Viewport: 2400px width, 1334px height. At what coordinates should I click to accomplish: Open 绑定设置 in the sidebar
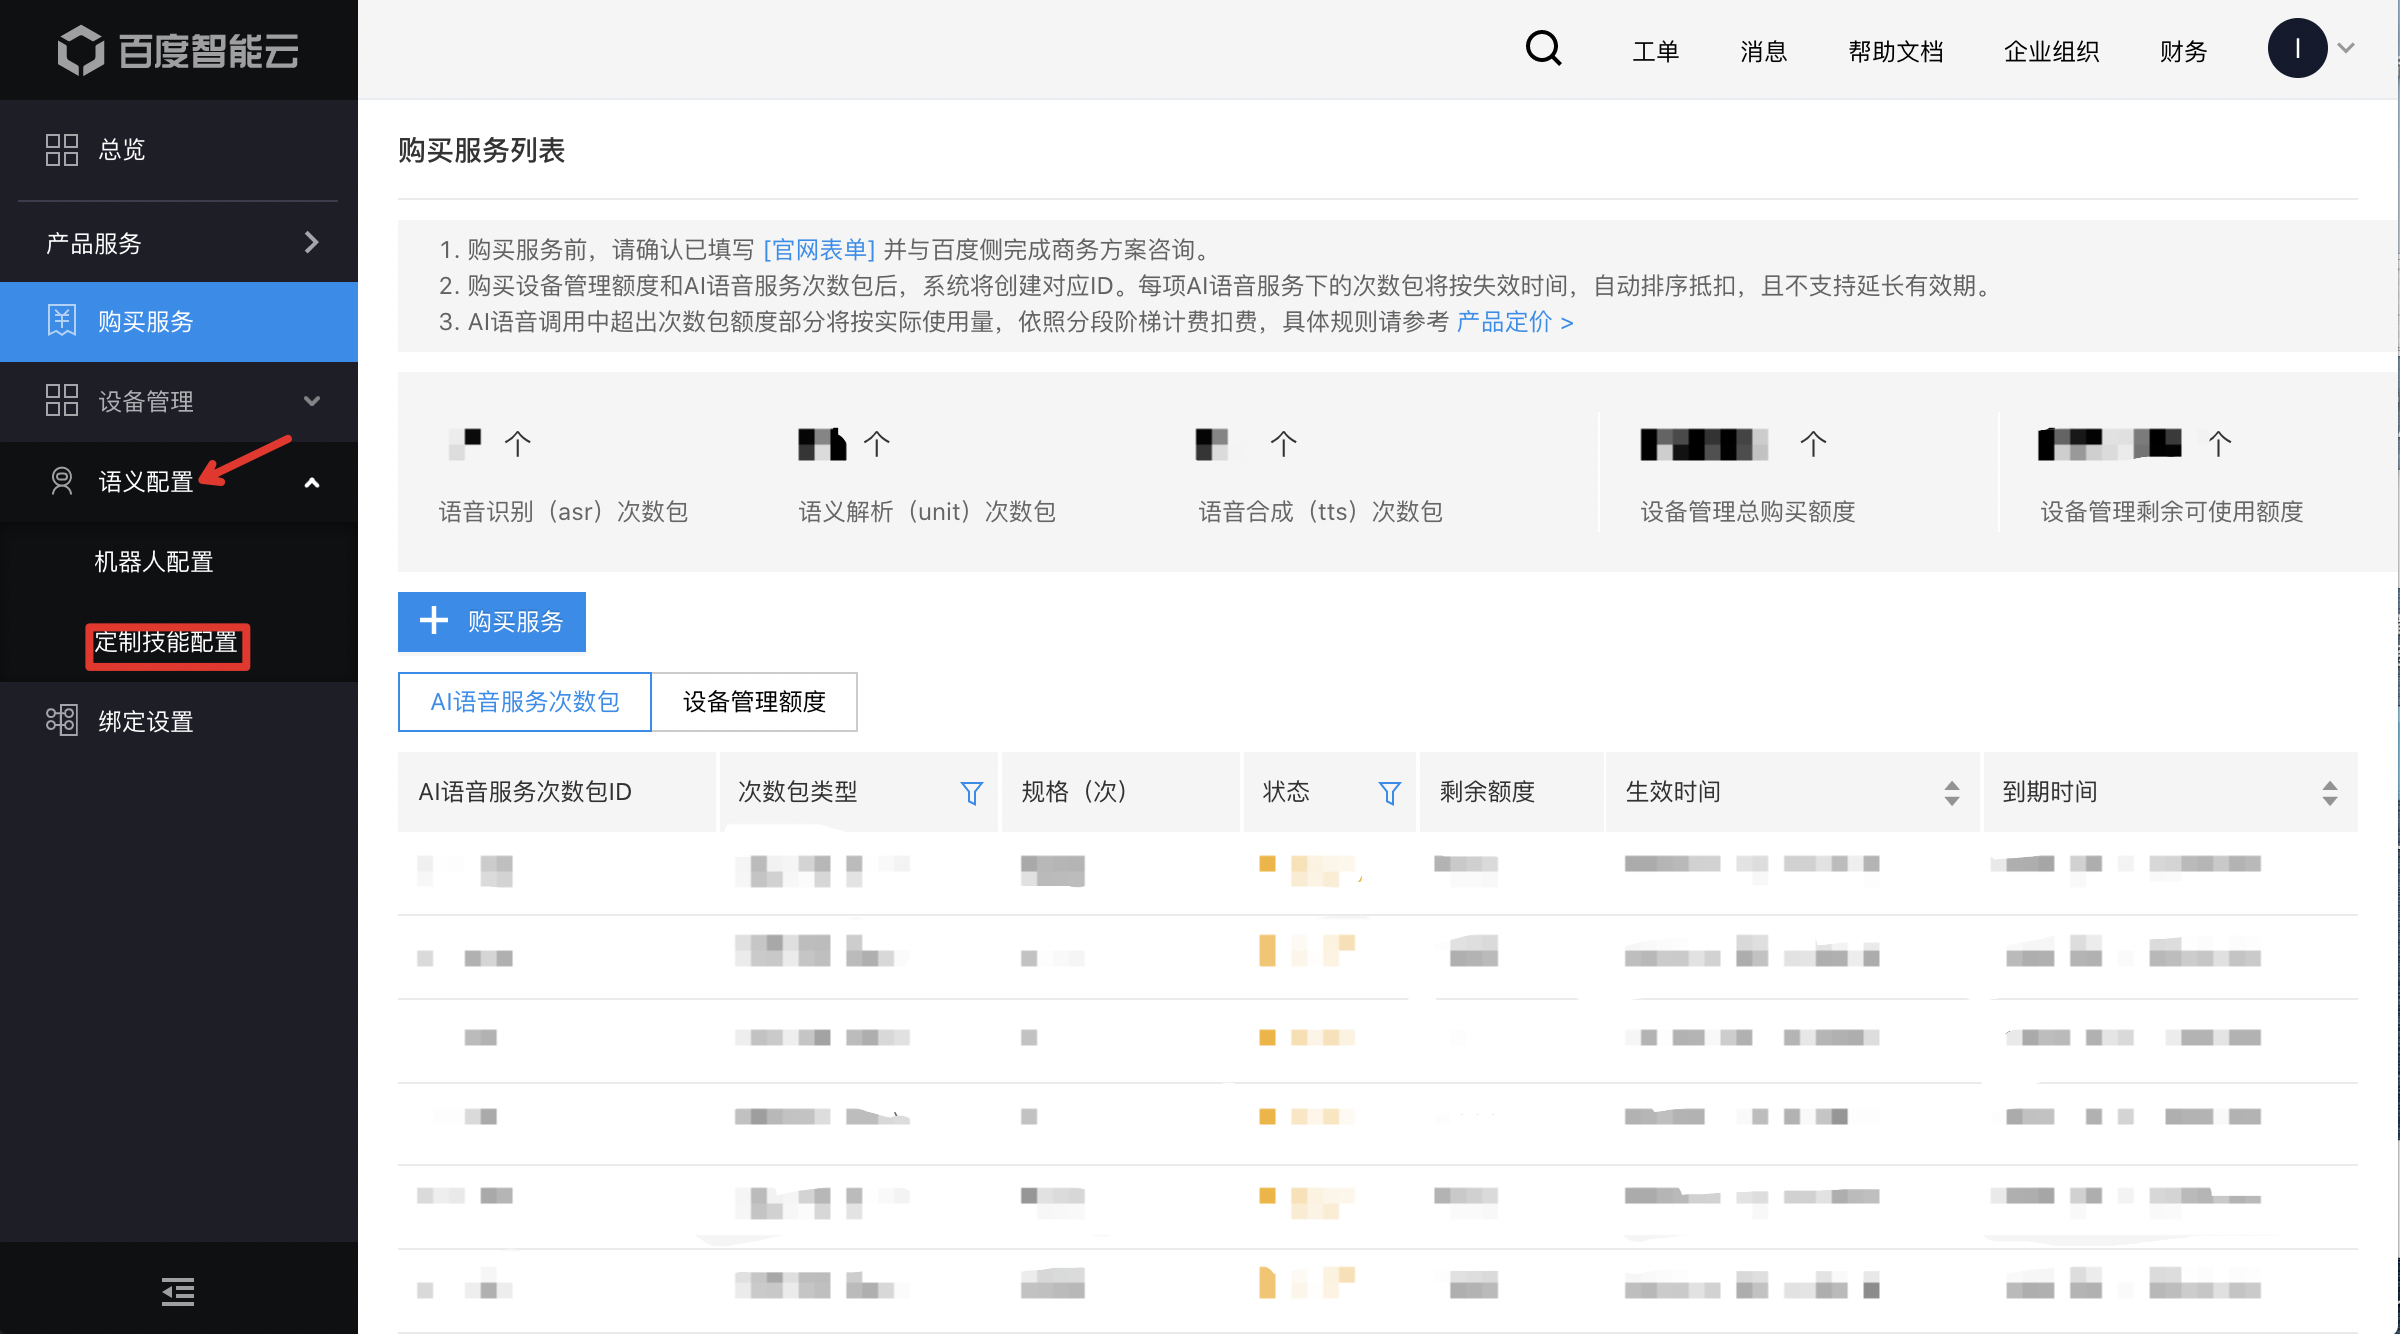[x=146, y=721]
